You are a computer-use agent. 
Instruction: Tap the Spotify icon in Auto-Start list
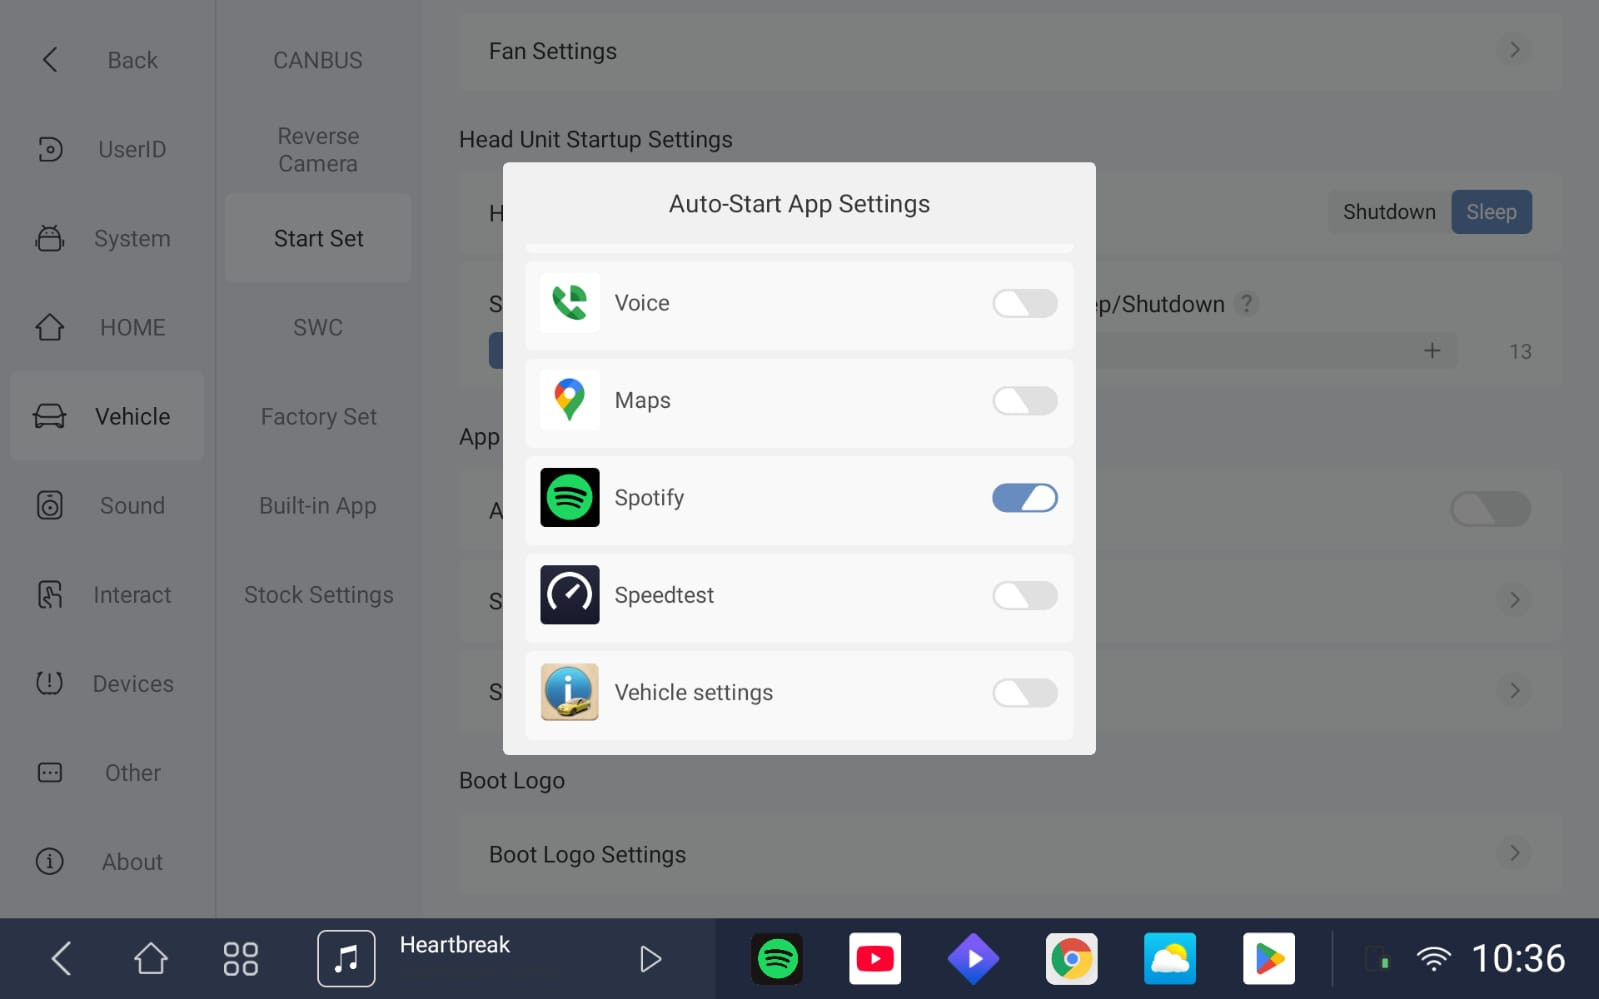tap(570, 497)
